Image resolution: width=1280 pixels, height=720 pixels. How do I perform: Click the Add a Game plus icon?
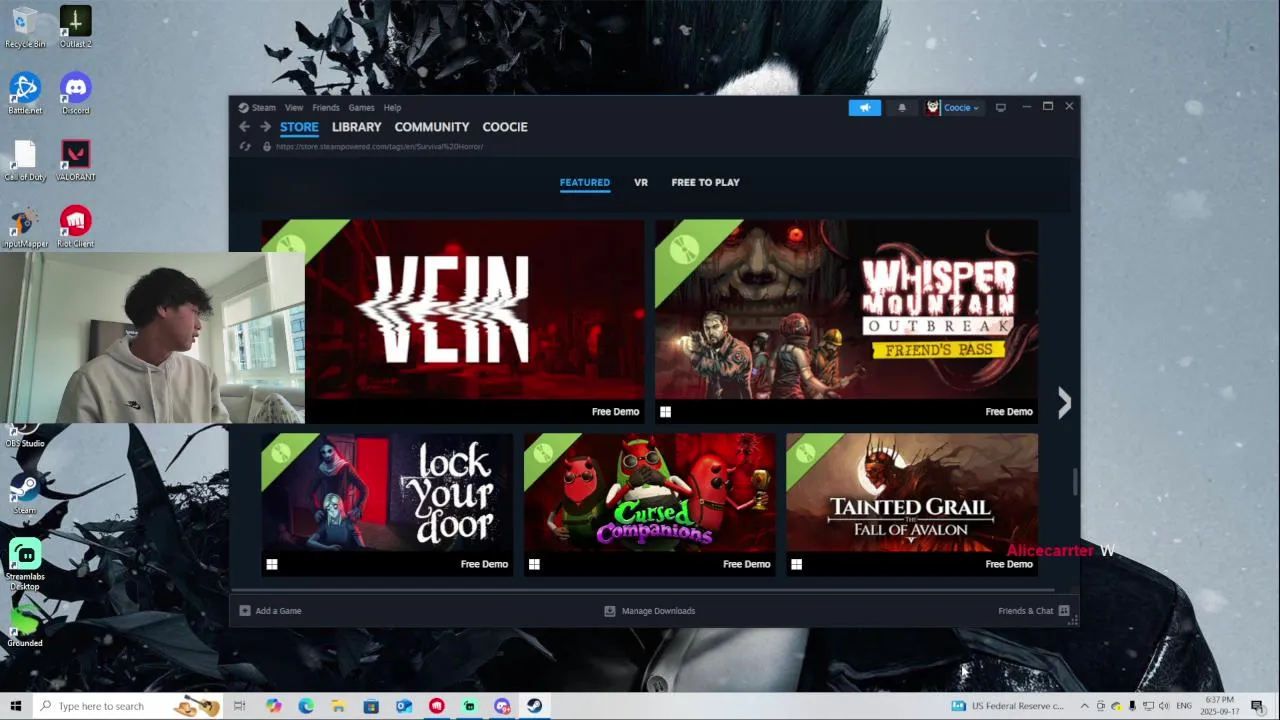coord(245,611)
